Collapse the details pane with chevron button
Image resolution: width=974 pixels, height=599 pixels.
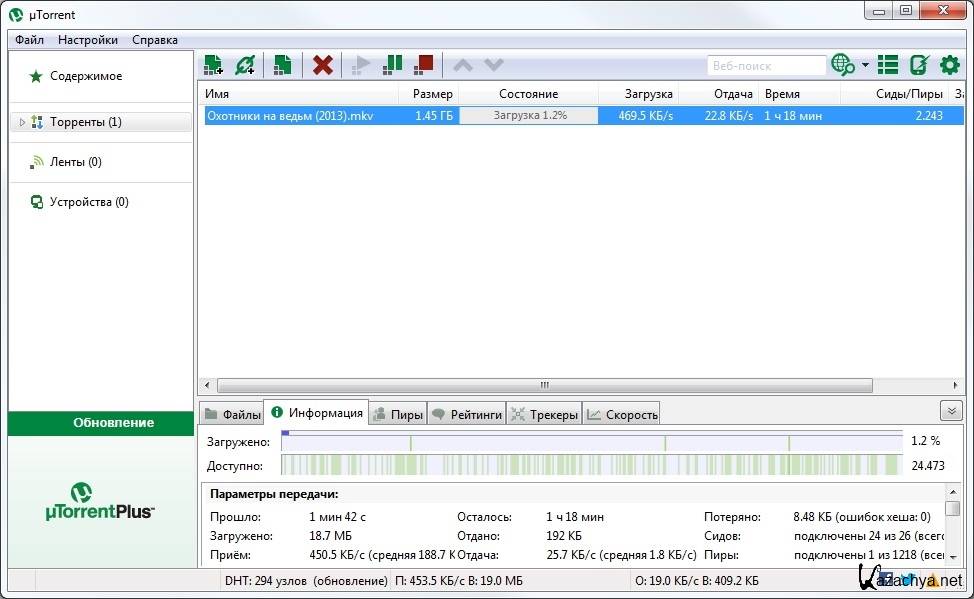(951, 411)
